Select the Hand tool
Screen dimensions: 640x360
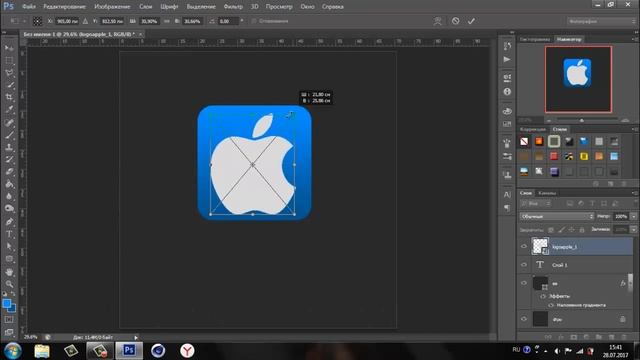coord(9,272)
